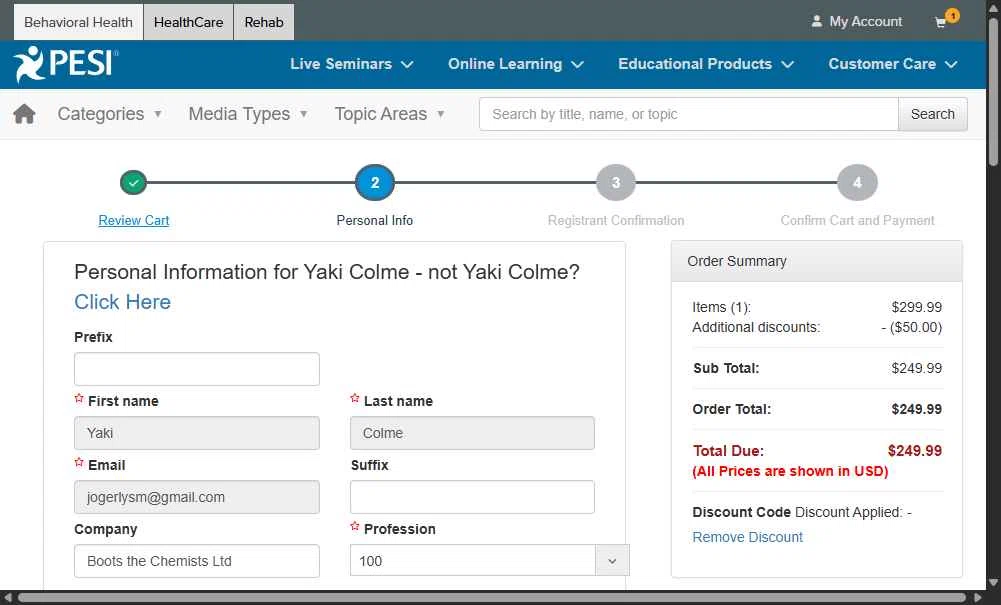
Task: Click the Last name field
Action: [x=472, y=433]
